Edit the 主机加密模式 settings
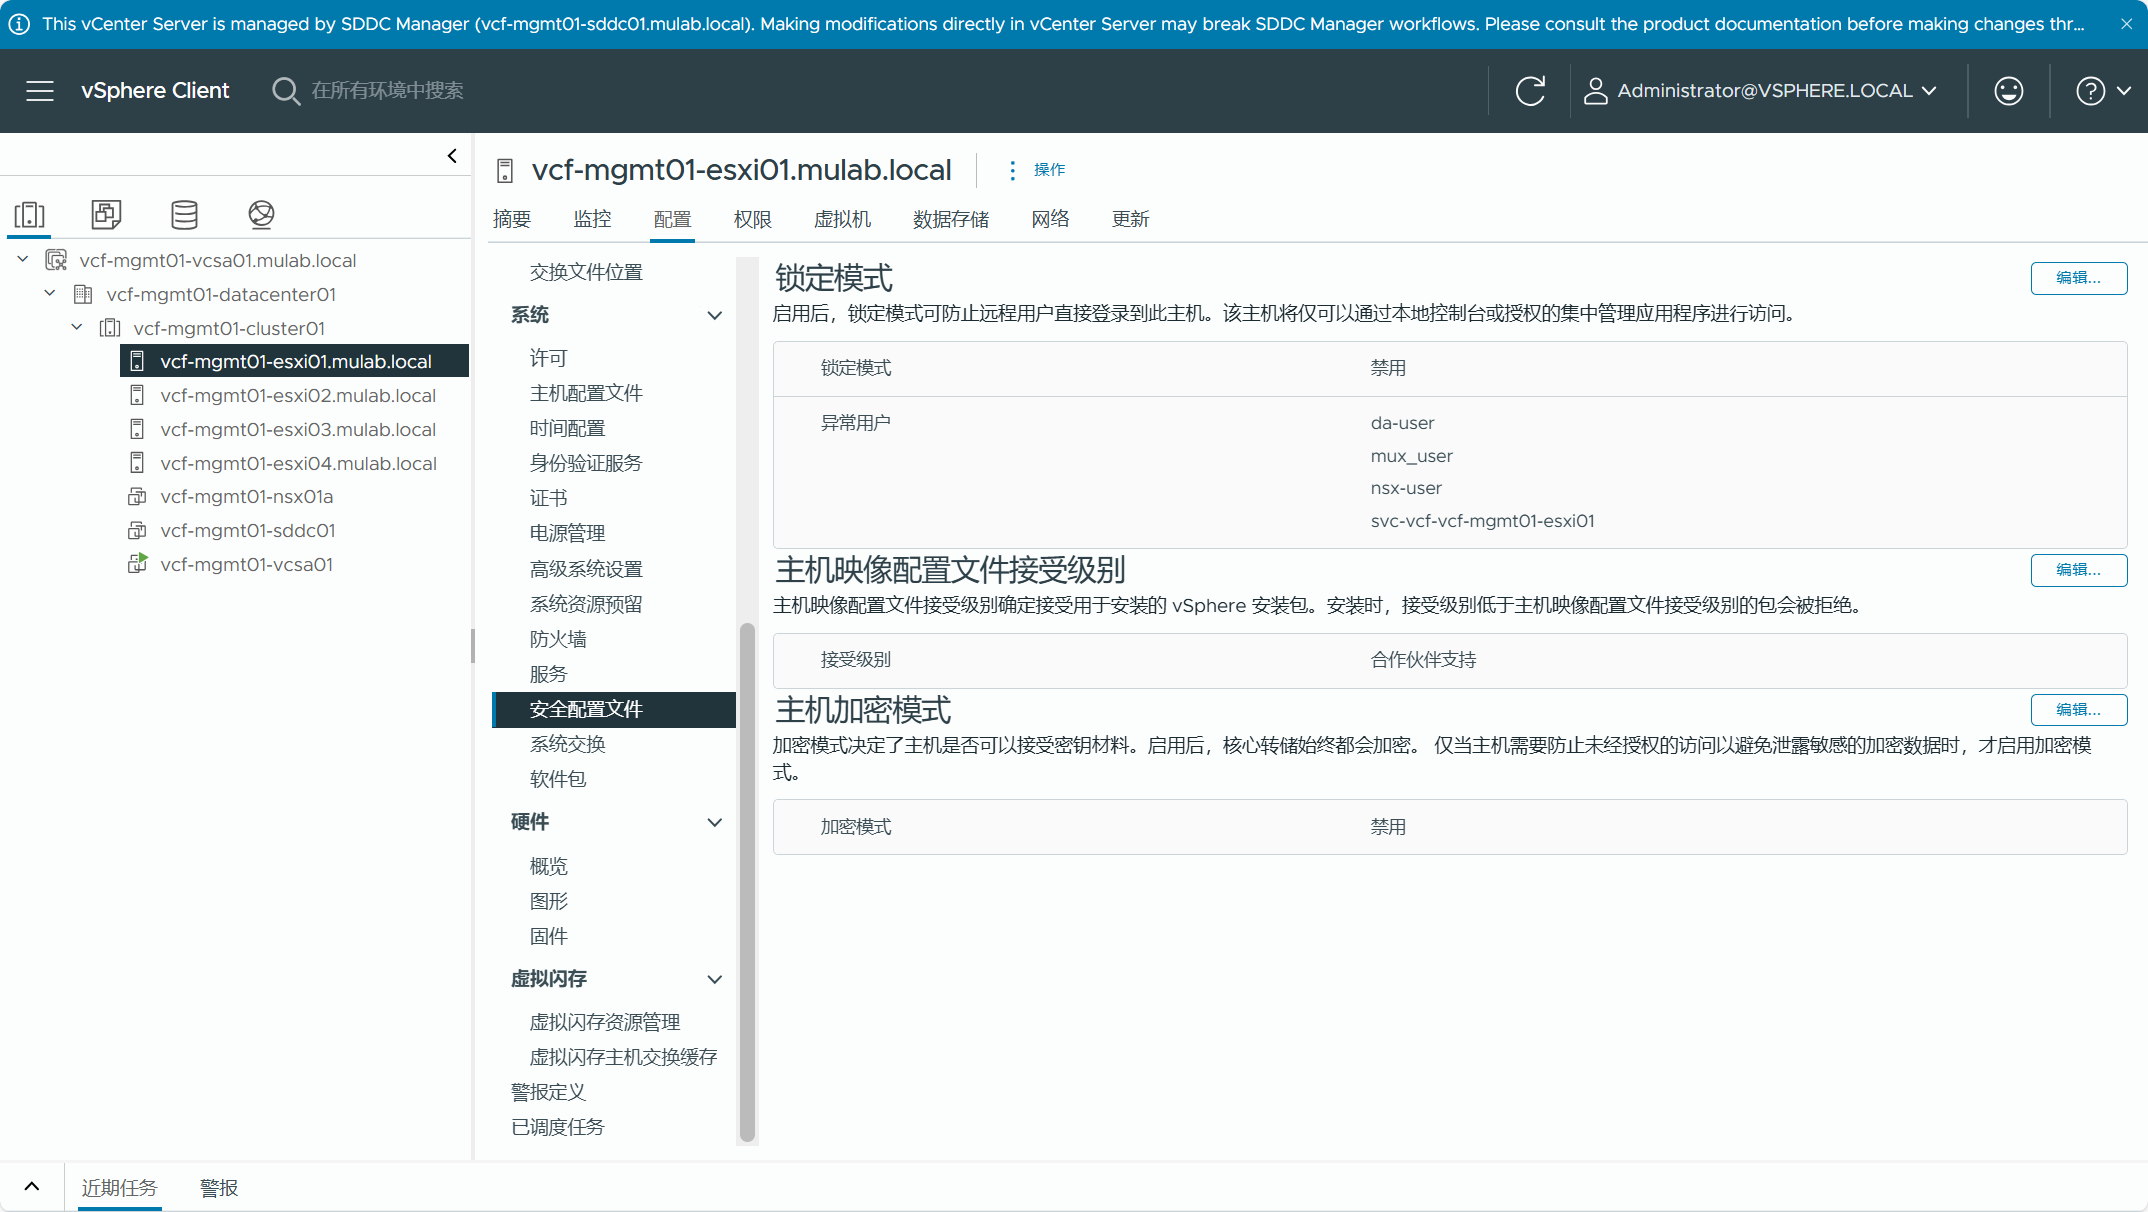 coord(2078,710)
